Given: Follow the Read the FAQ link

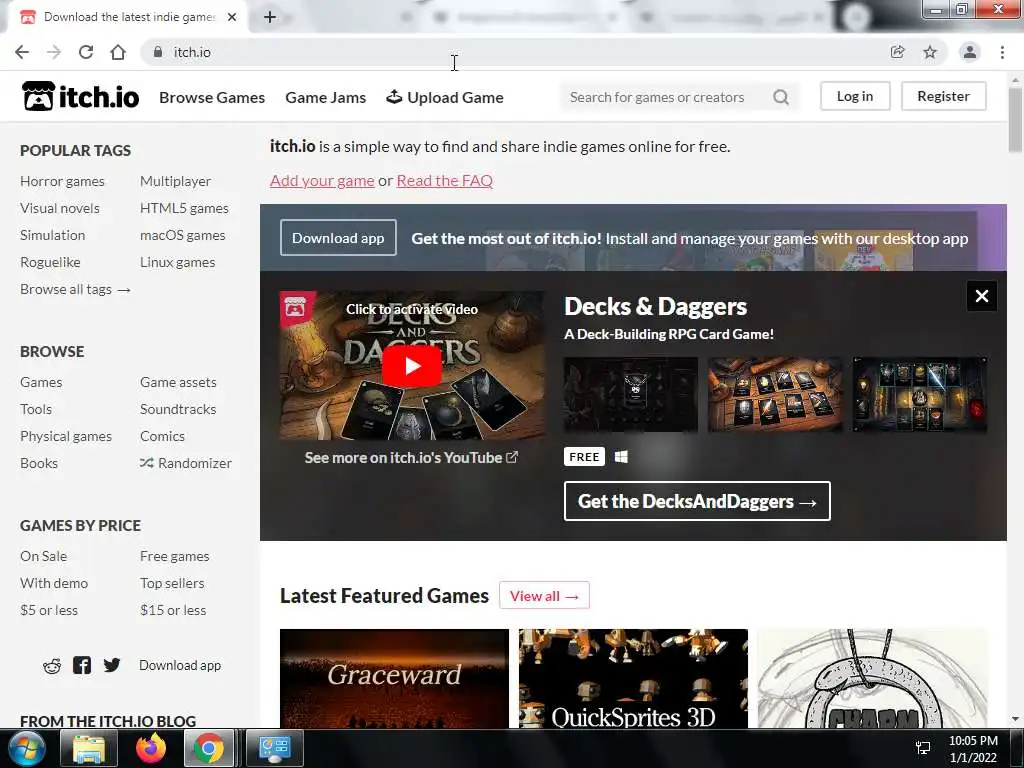Looking at the screenshot, I should 445,181.
